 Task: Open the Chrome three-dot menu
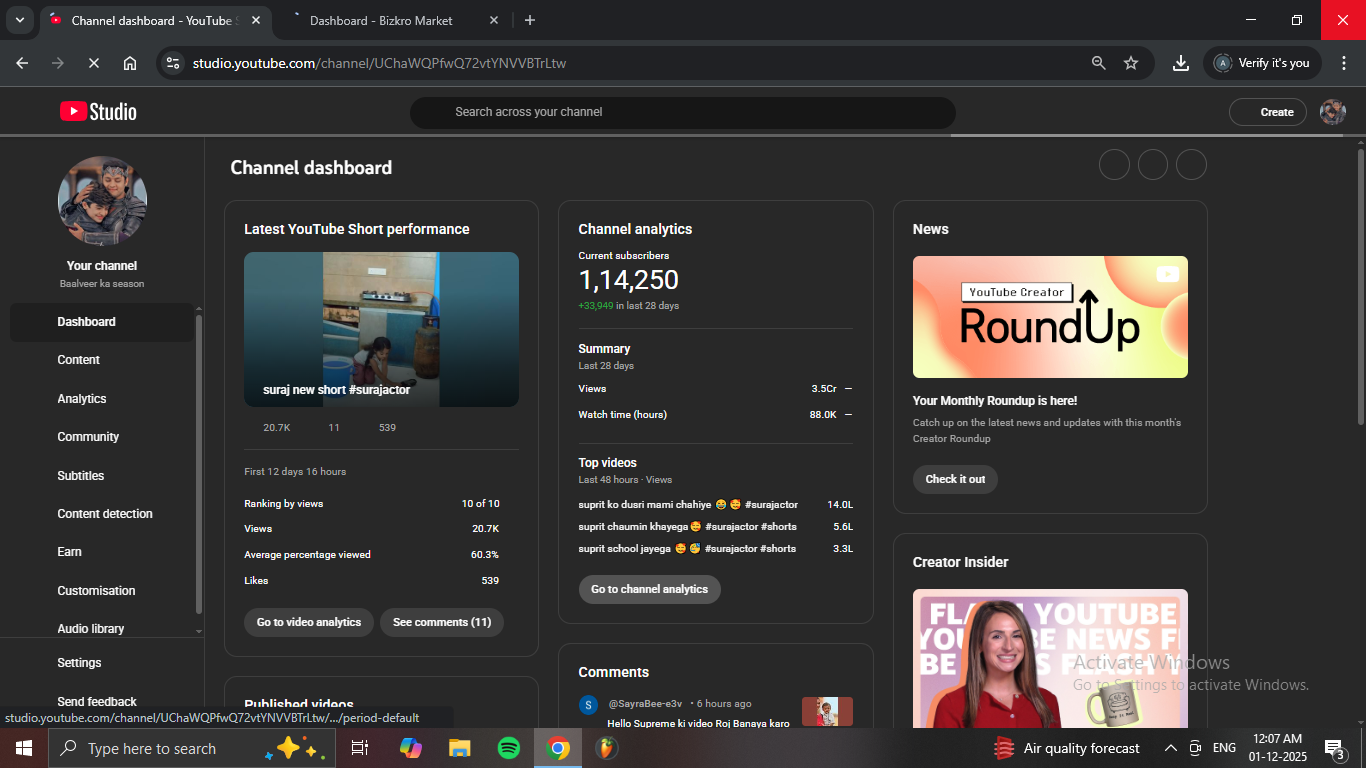coord(1343,63)
